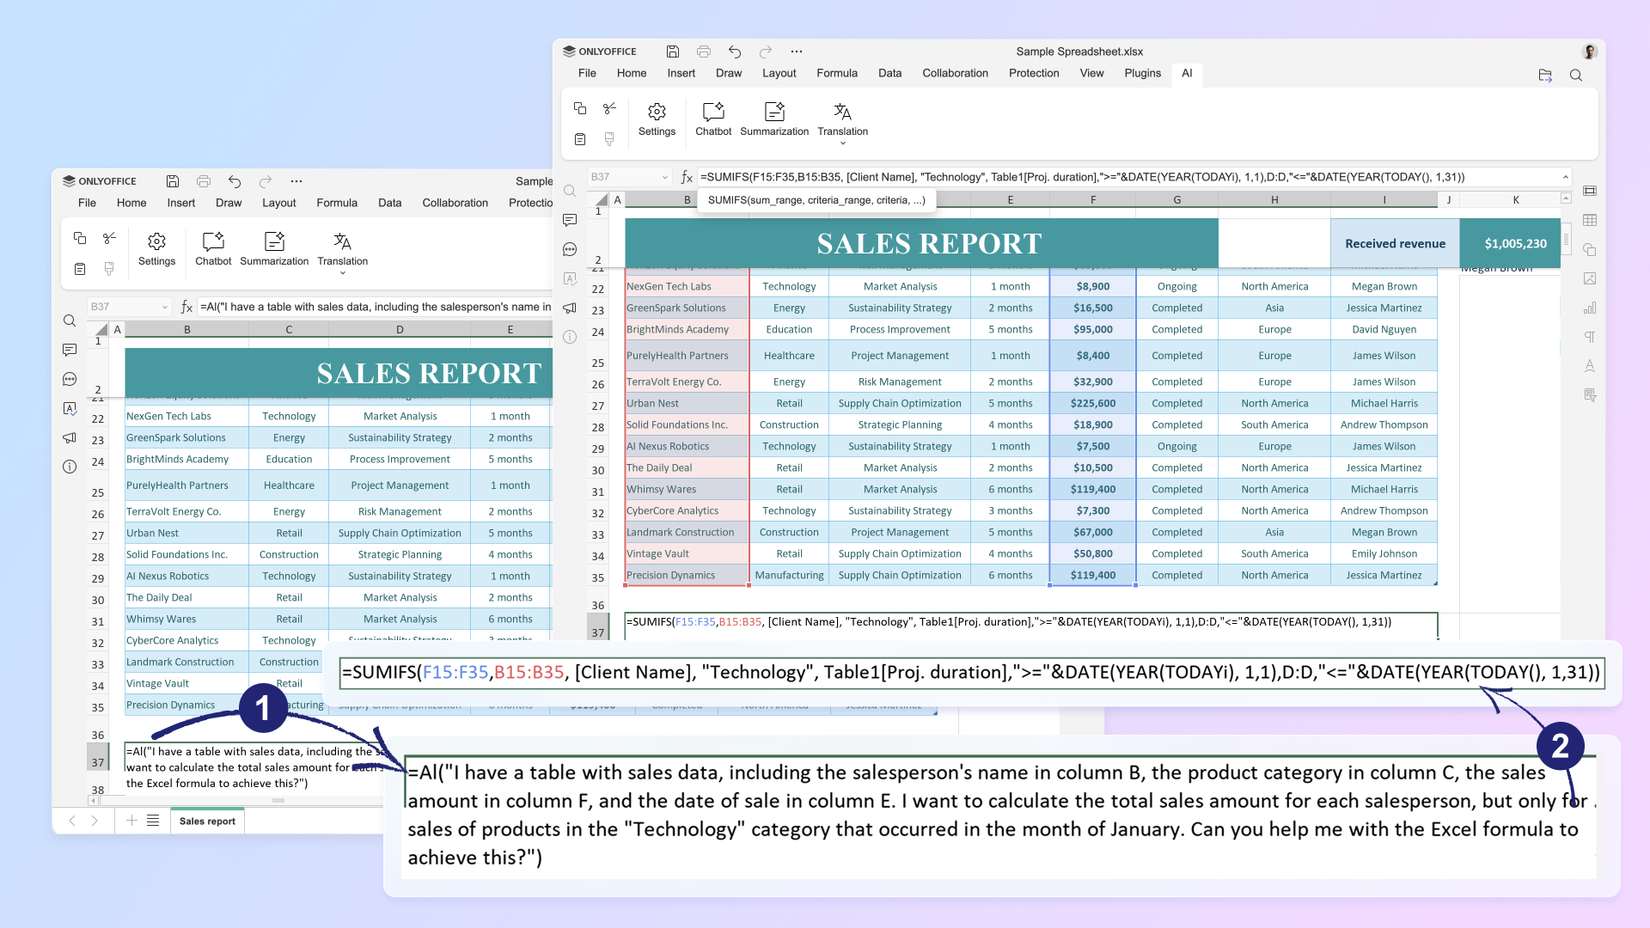
Task: Select the Sales report sheet tab
Action: pyautogui.click(x=207, y=821)
